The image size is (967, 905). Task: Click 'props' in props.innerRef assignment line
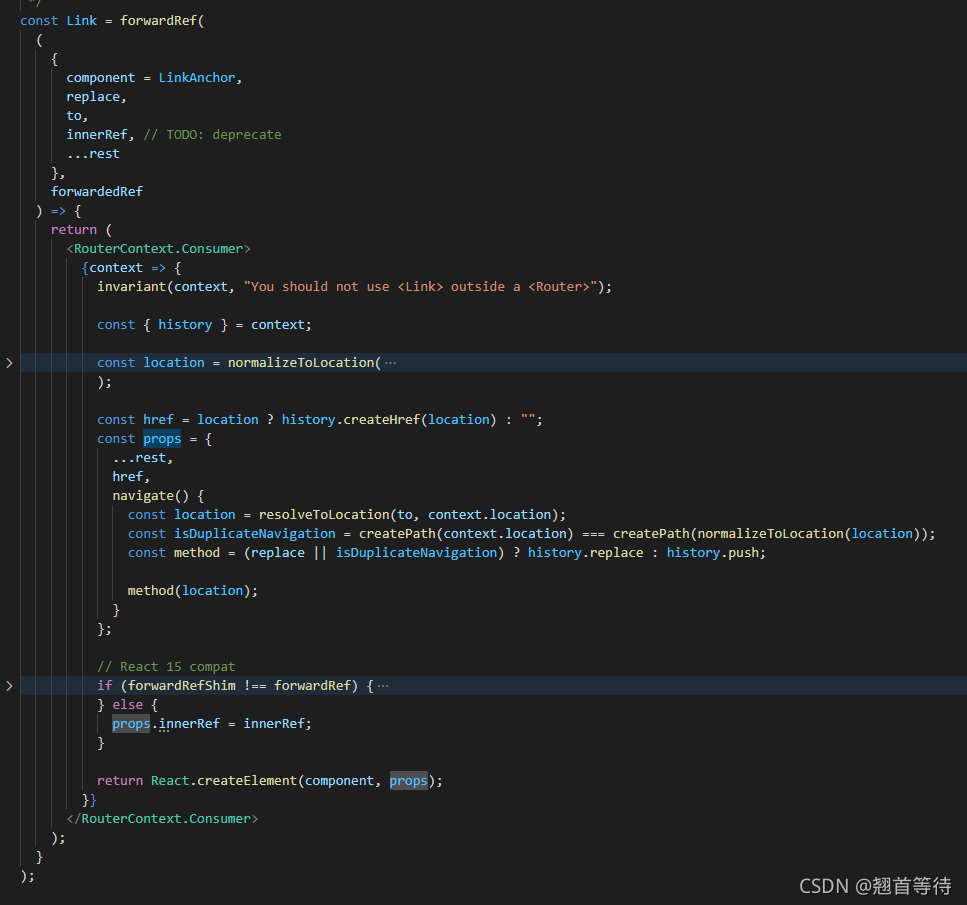(x=131, y=724)
